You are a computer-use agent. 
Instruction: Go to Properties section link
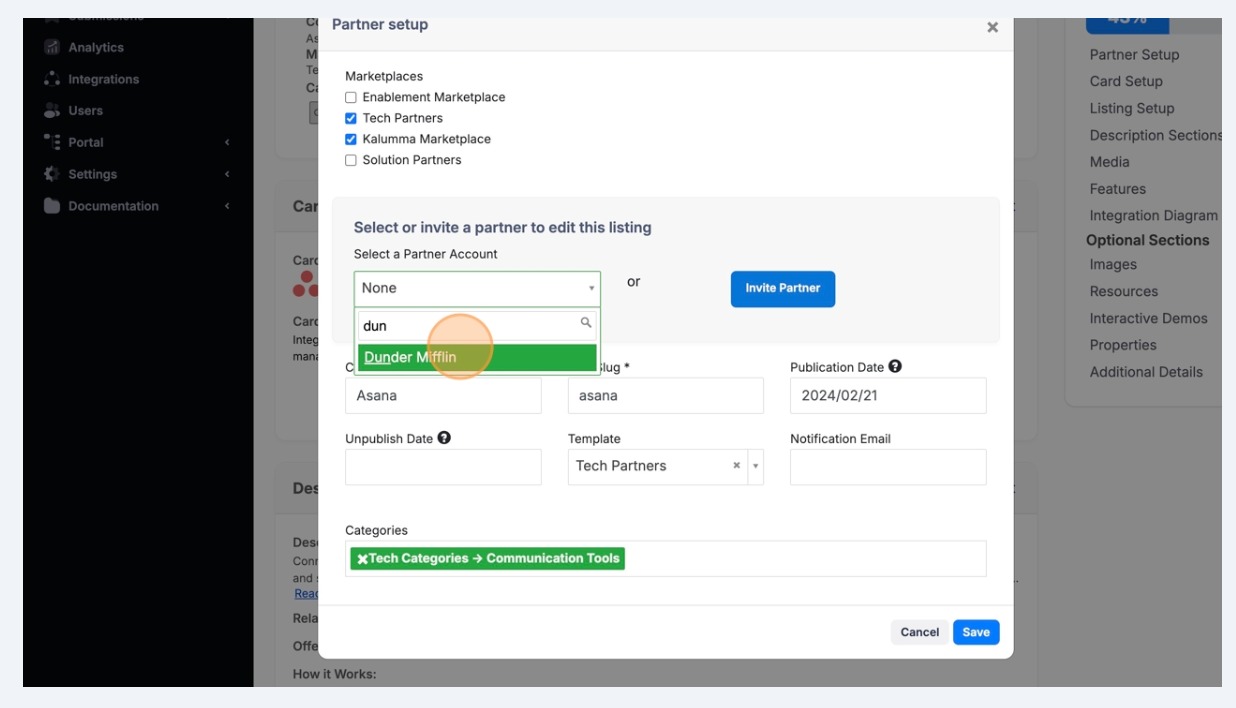point(1123,345)
